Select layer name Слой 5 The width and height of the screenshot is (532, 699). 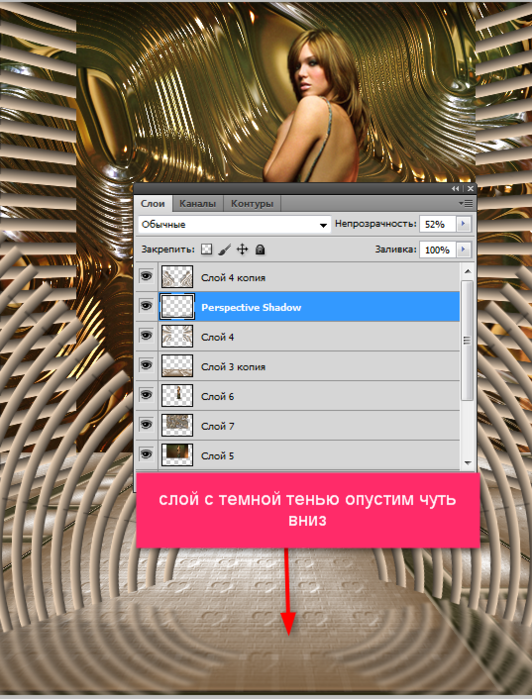[217, 456]
